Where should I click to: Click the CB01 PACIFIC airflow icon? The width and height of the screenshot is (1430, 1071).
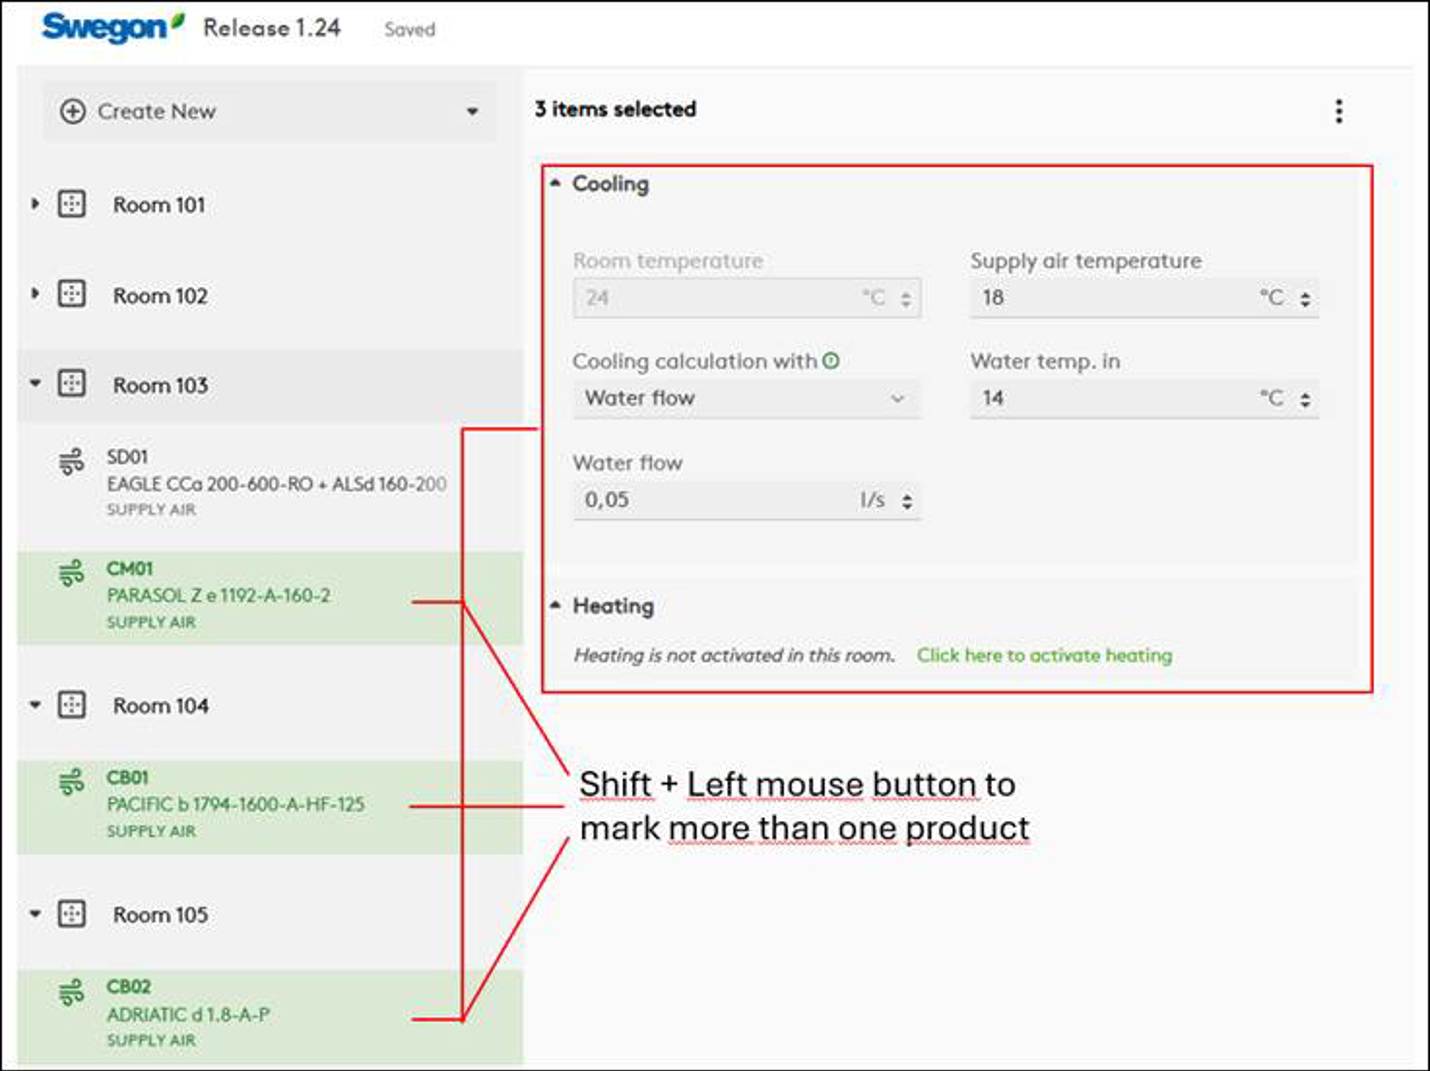point(71,782)
